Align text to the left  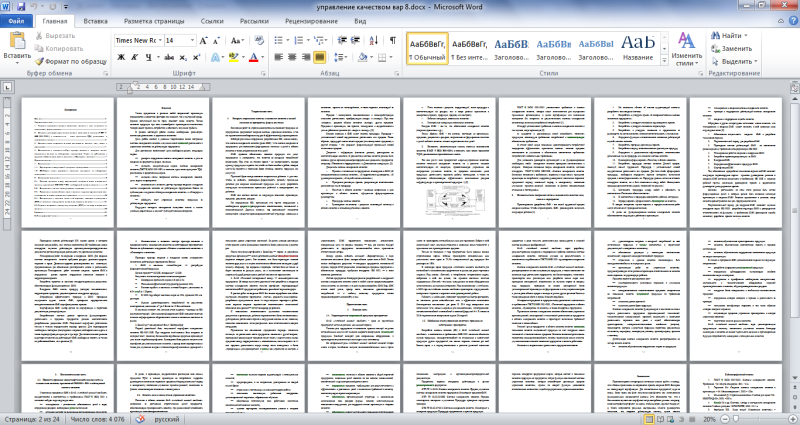[x=279, y=57]
